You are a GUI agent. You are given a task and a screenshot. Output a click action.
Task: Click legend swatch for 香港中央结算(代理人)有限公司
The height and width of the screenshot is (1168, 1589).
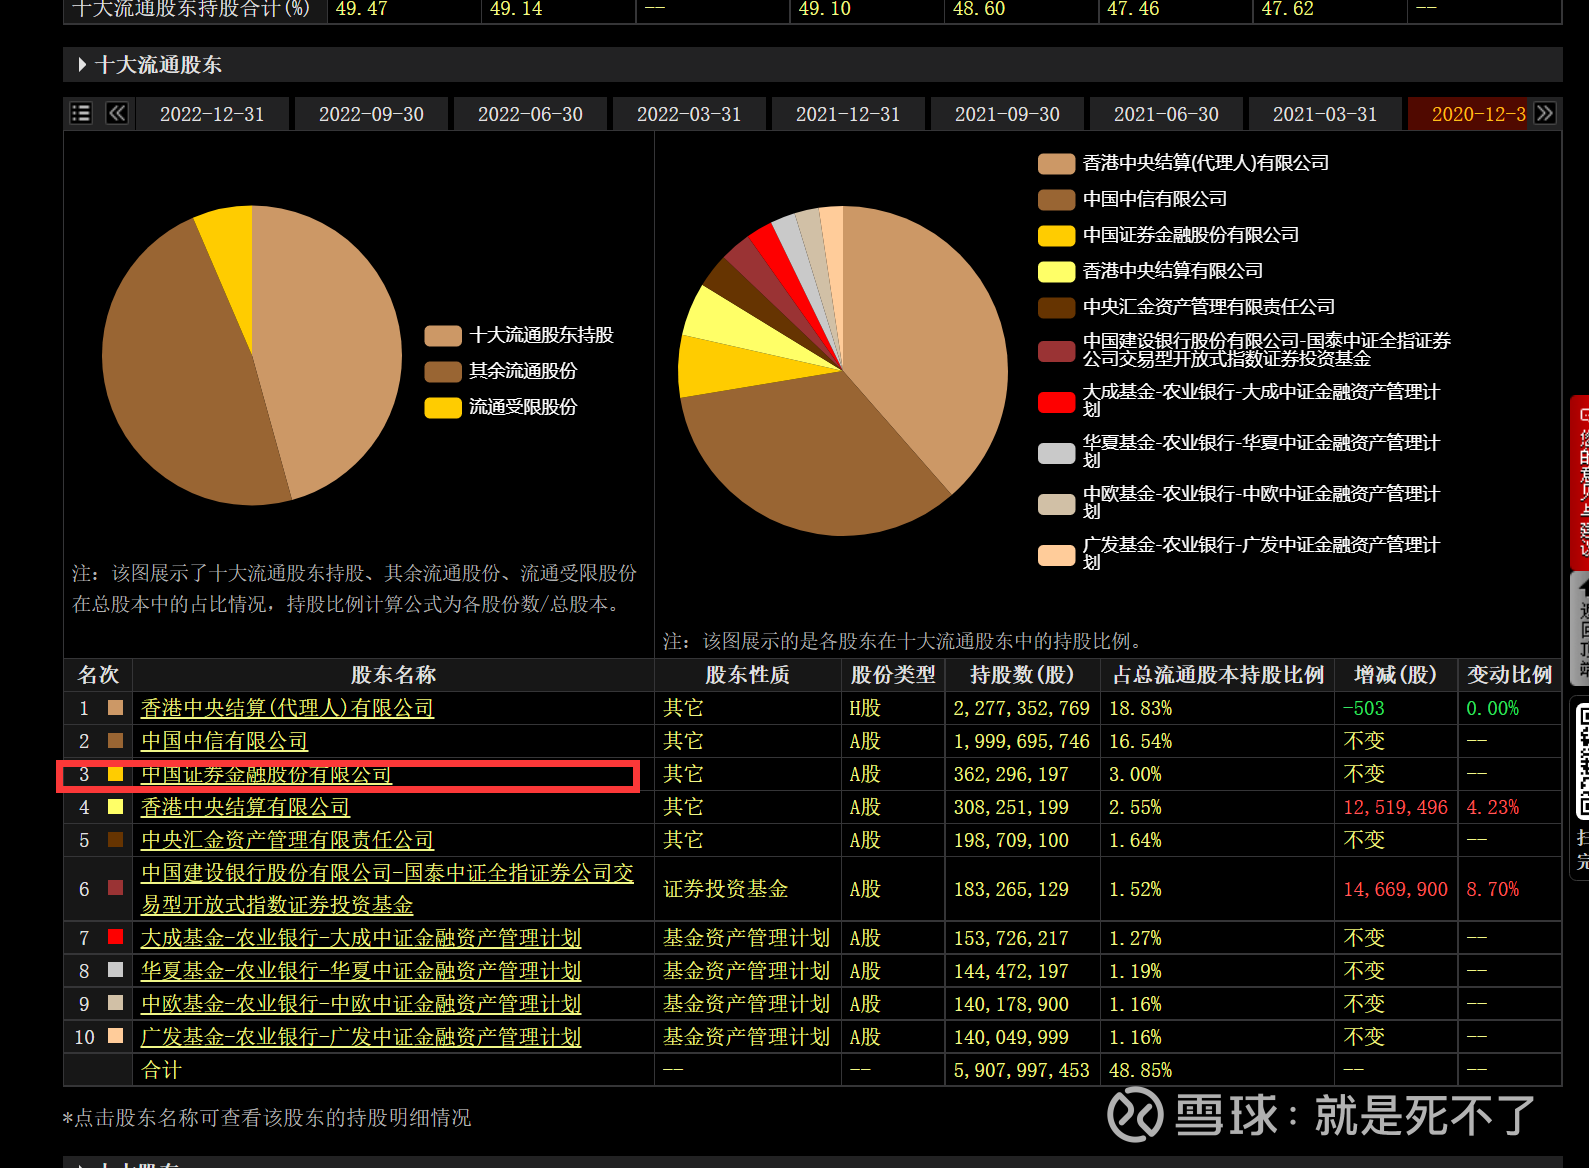click(1056, 163)
